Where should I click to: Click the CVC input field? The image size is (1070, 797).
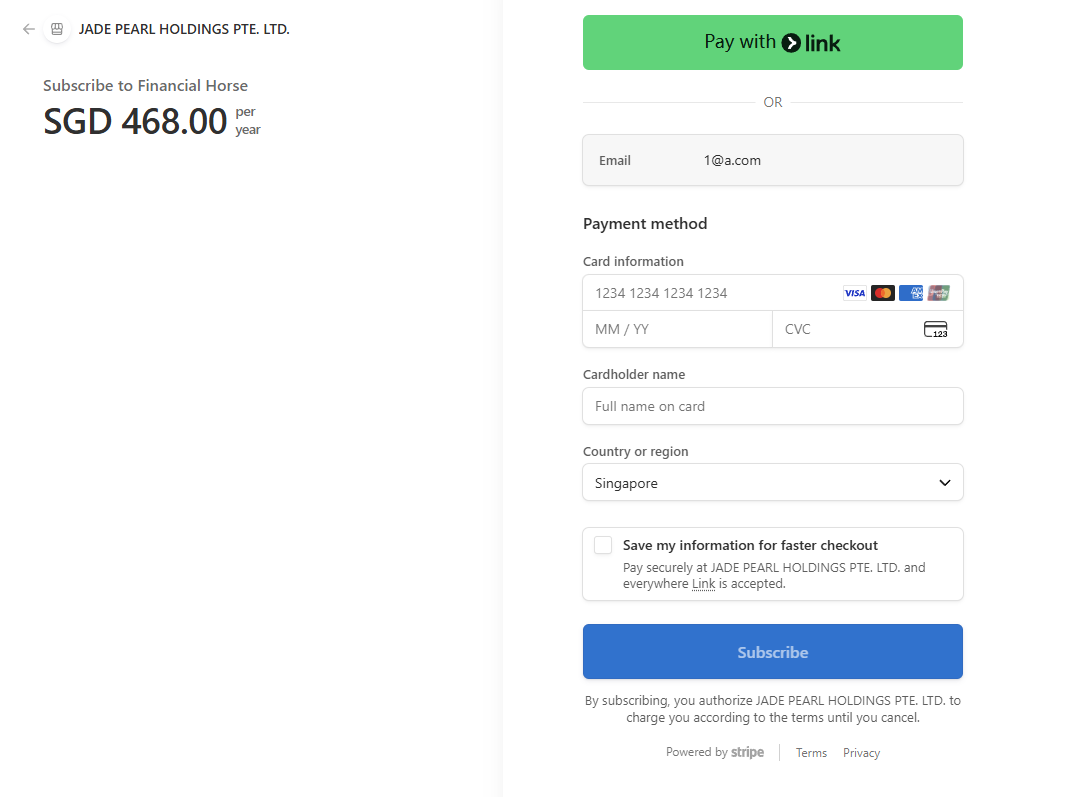[845, 329]
